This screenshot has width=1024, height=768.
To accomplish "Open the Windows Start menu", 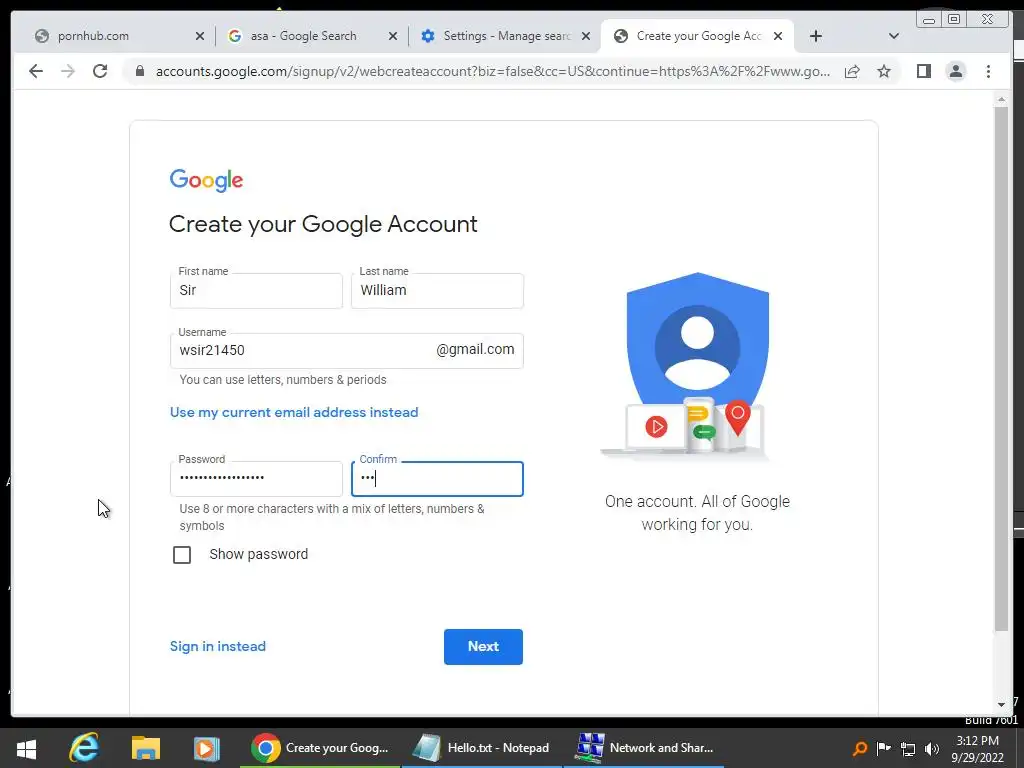I will click(27, 748).
